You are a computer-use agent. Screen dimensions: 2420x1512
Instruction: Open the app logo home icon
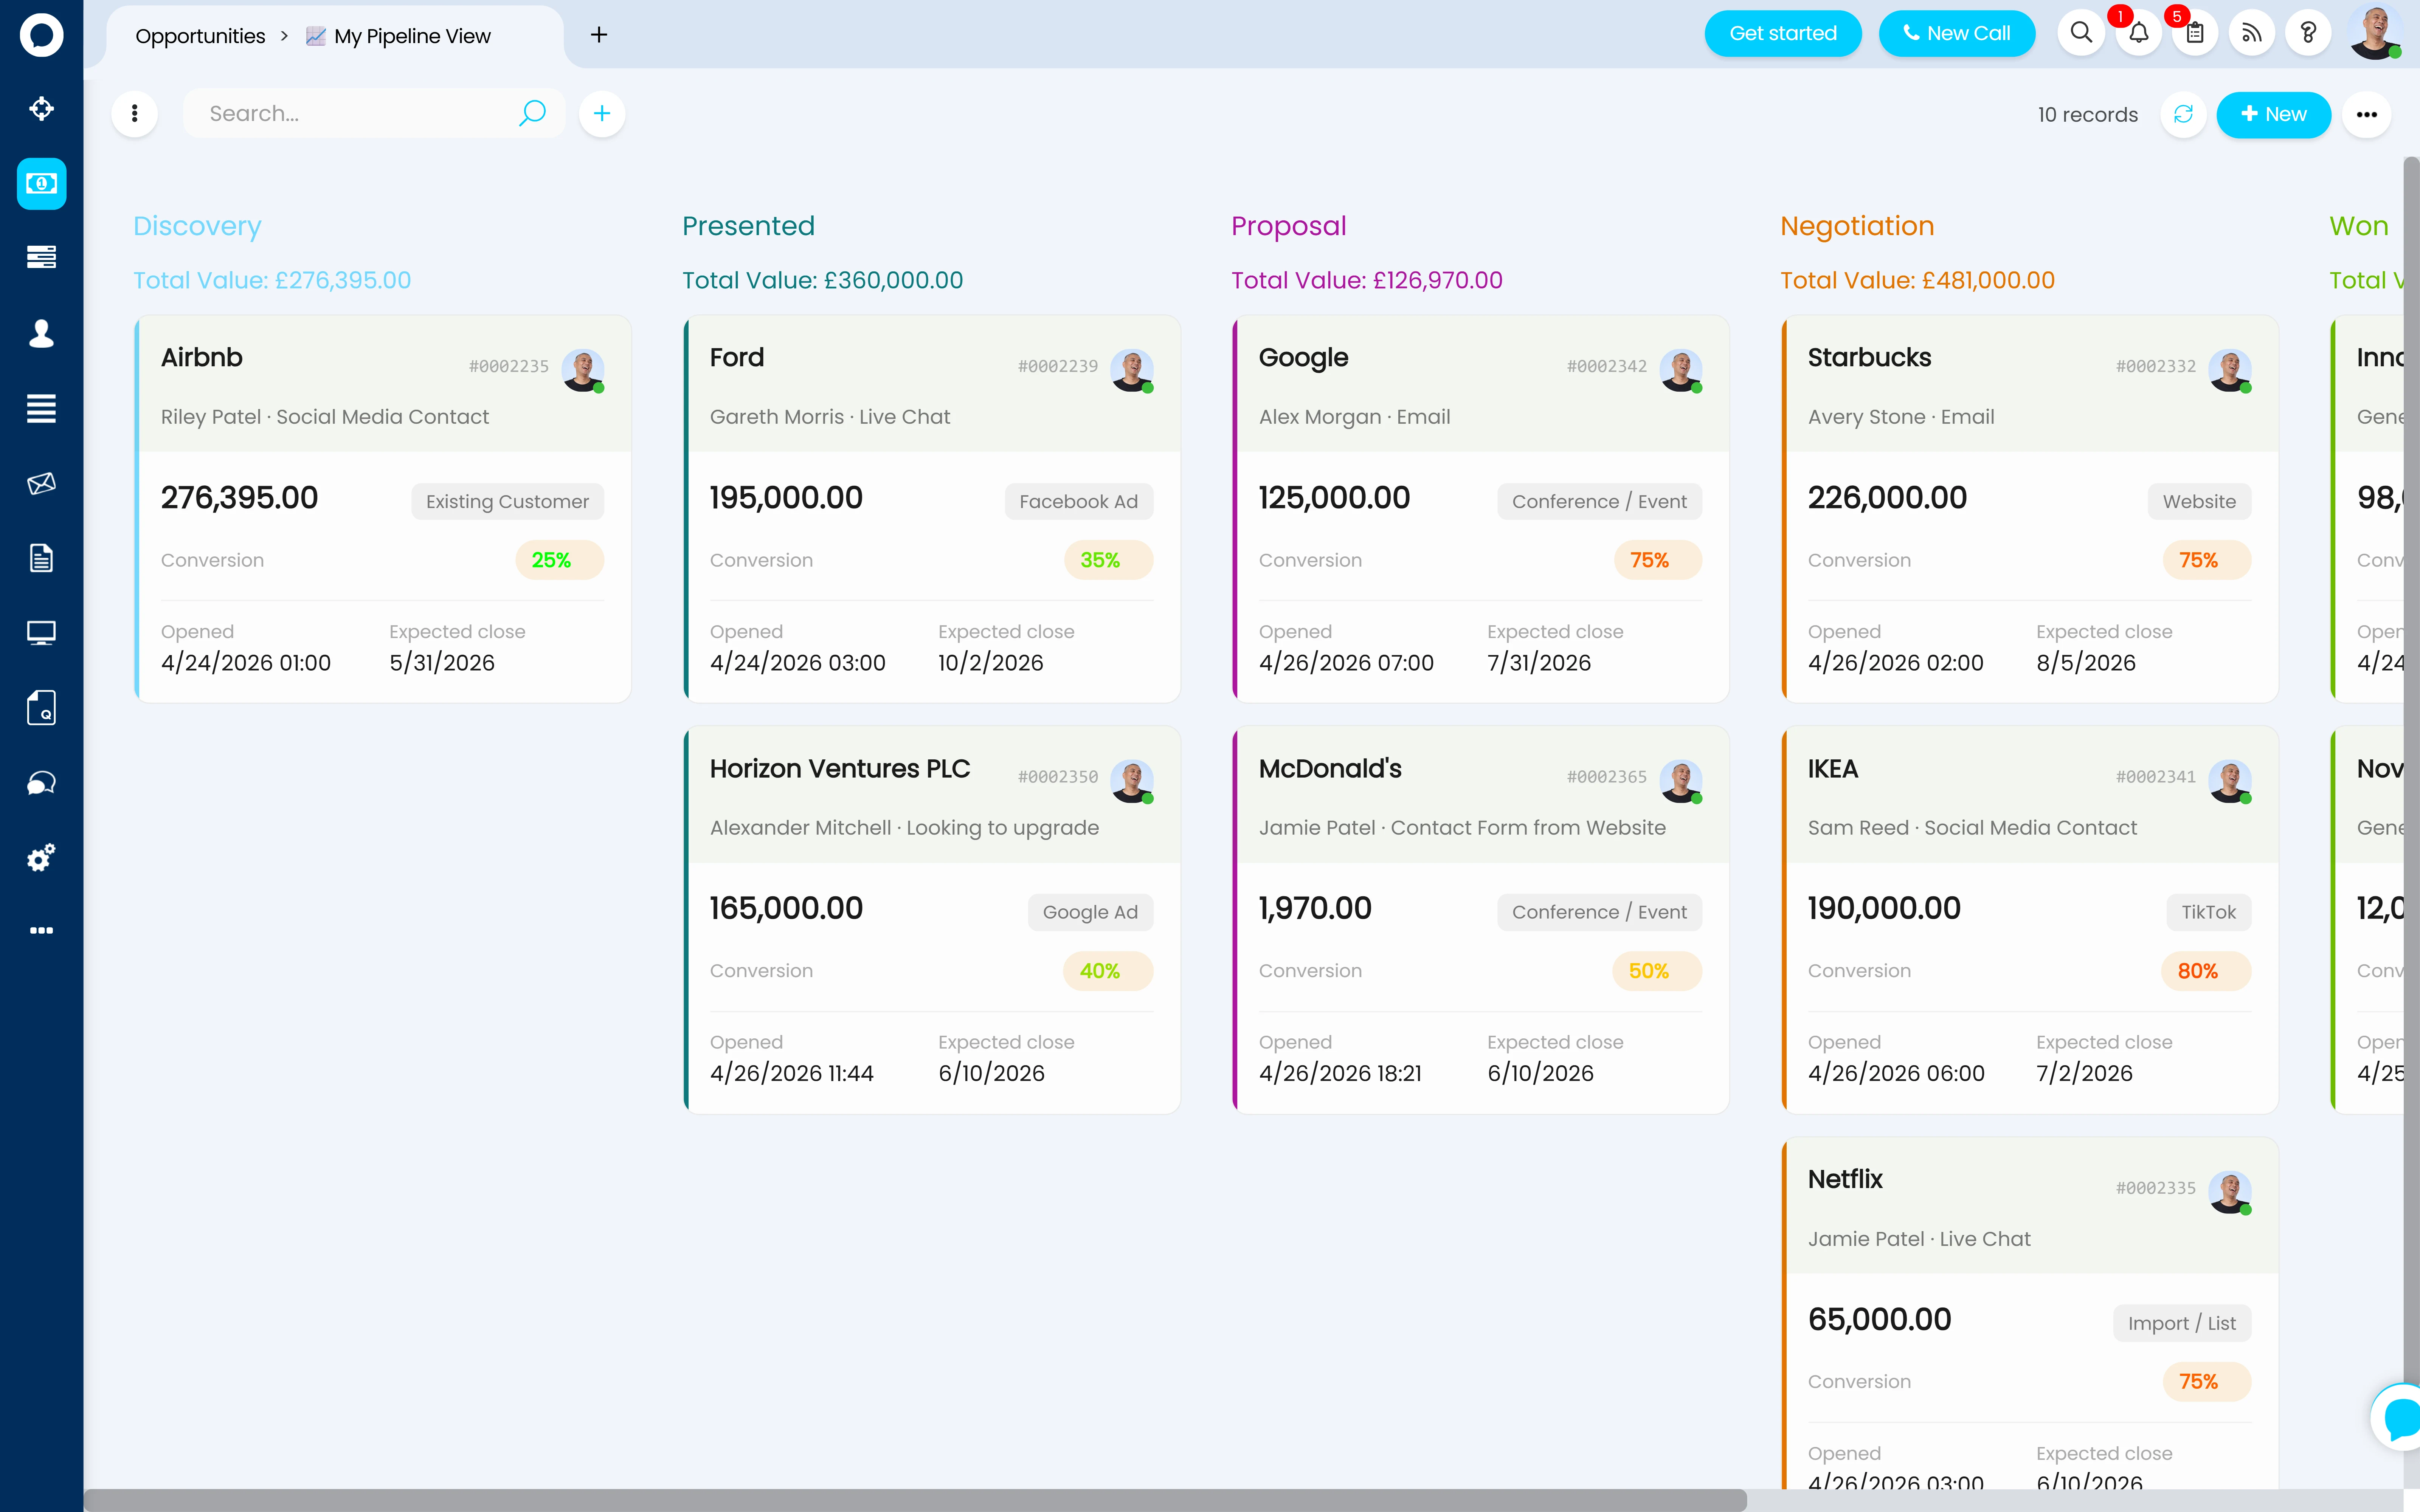(41, 35)
